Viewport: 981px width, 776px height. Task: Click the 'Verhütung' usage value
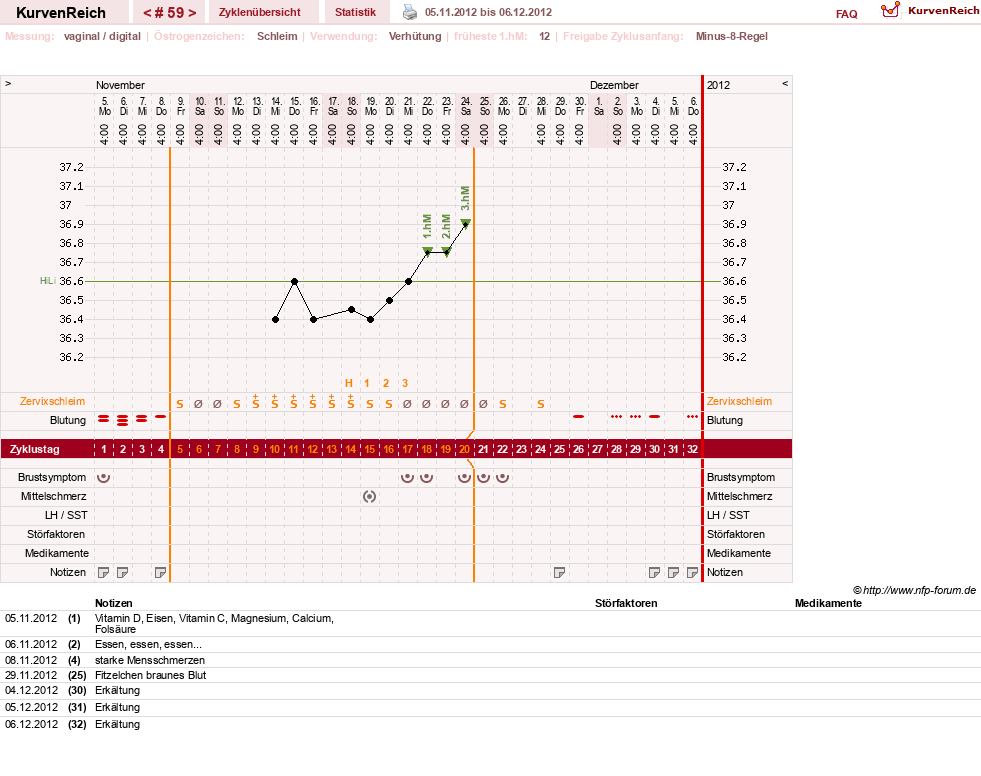tap(415, 36)
